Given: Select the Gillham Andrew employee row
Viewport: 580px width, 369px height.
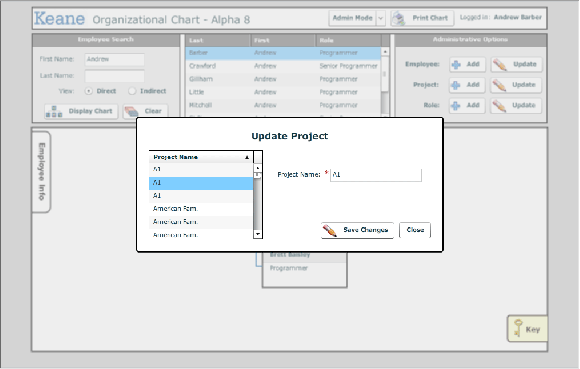Looking at the screenshot, I should click(x=283, y=79).
